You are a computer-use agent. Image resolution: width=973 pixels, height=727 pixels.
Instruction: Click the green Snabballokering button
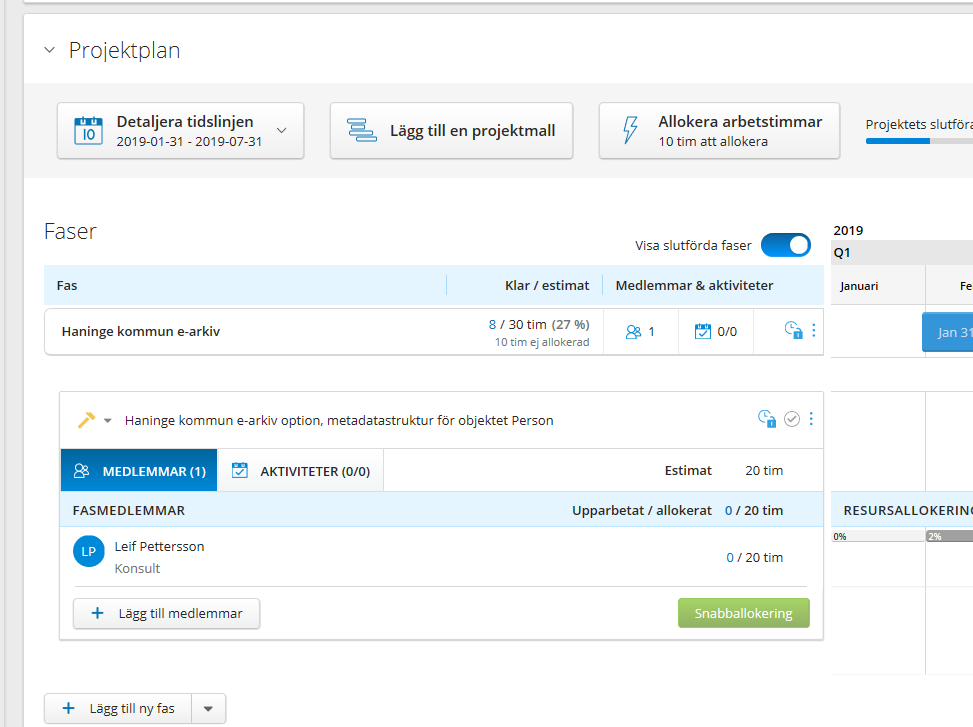point(743,613)
